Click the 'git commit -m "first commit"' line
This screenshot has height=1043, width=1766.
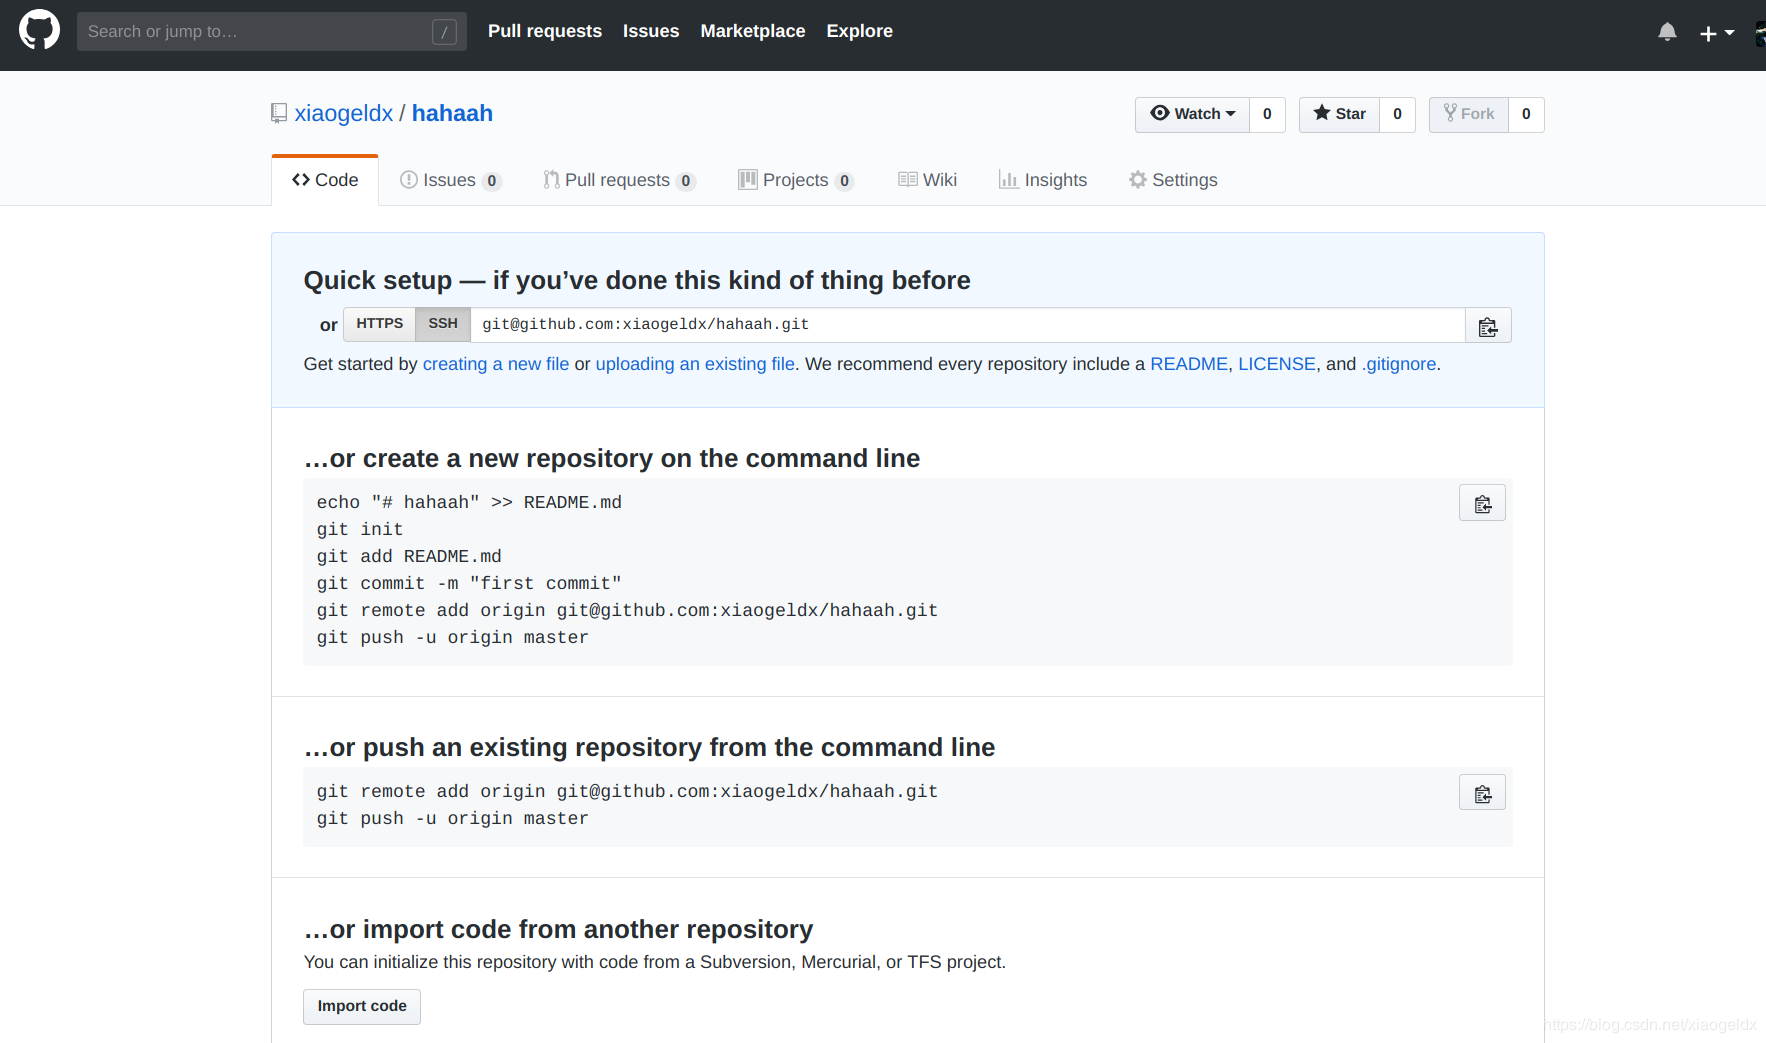[x=469, y=584]
